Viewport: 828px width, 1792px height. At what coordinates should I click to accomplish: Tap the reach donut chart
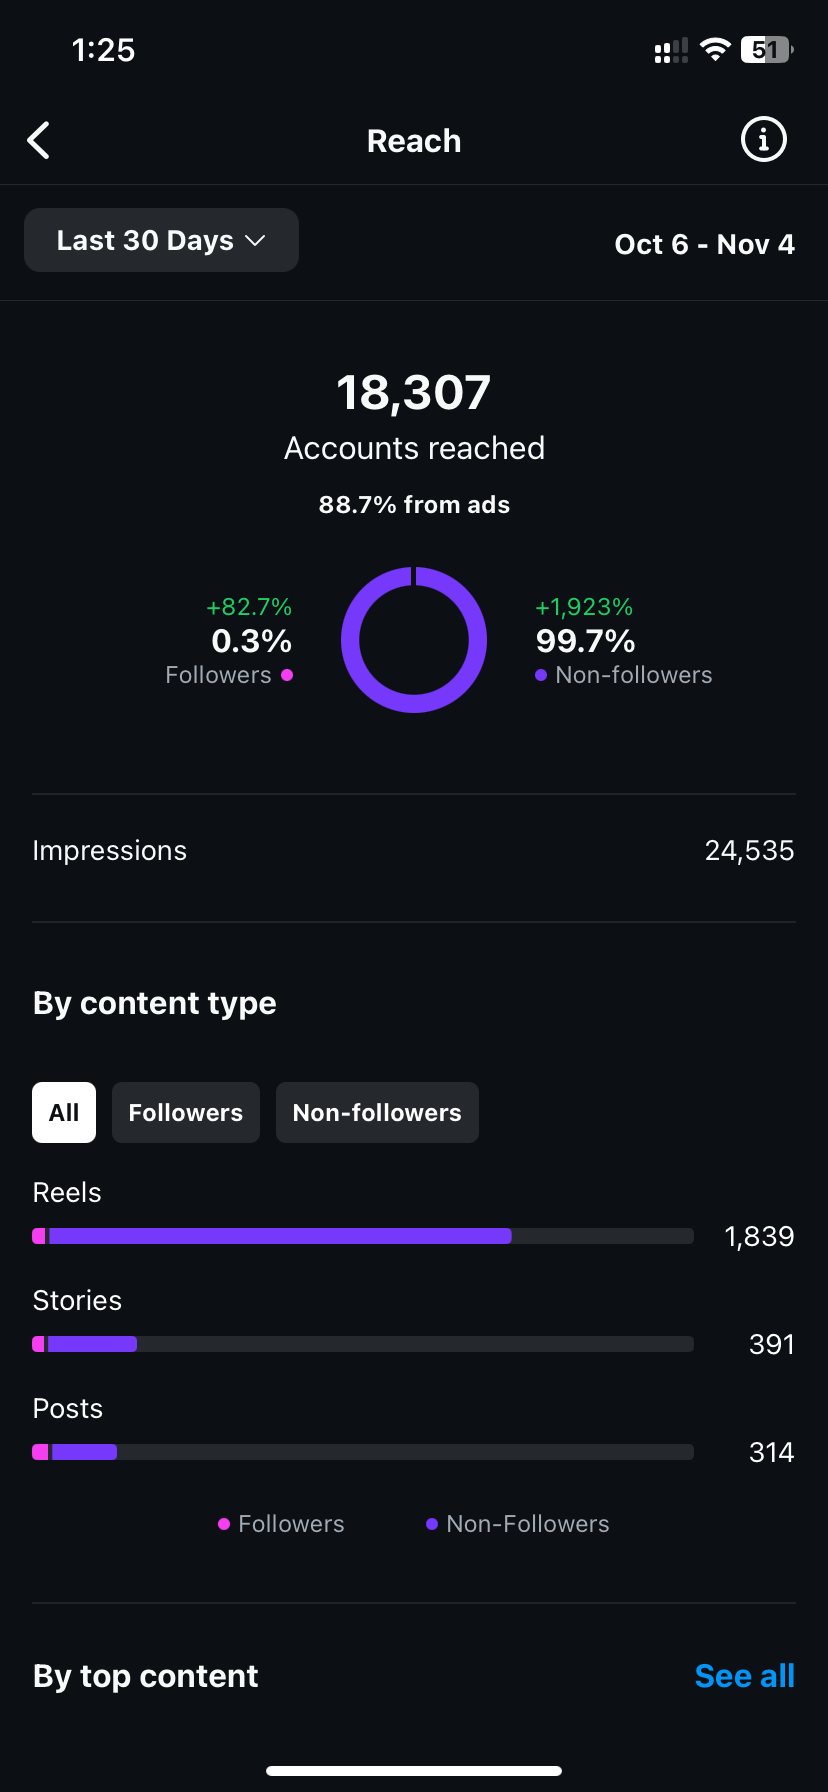point(414,640)
